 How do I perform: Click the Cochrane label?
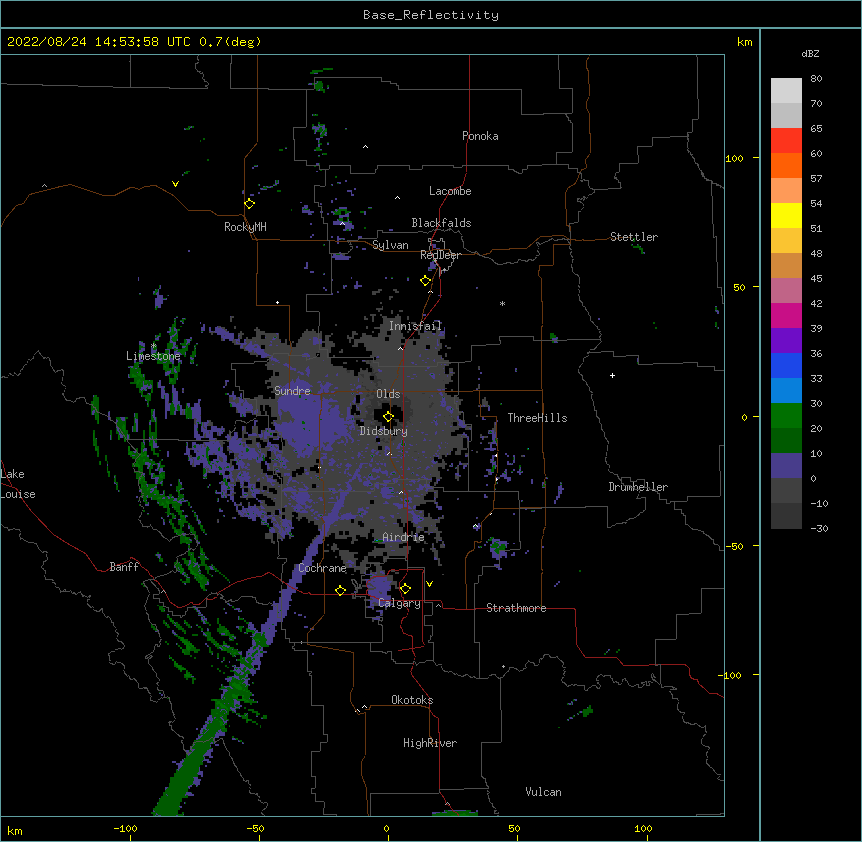pyautogui.click(x=322, y=568)
